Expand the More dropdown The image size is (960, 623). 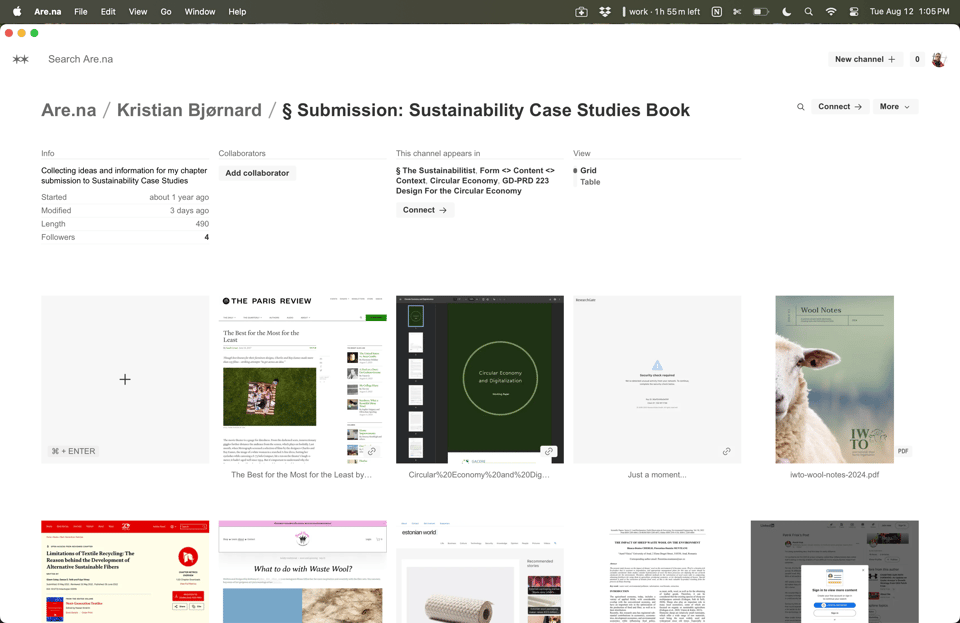[895, 106]
